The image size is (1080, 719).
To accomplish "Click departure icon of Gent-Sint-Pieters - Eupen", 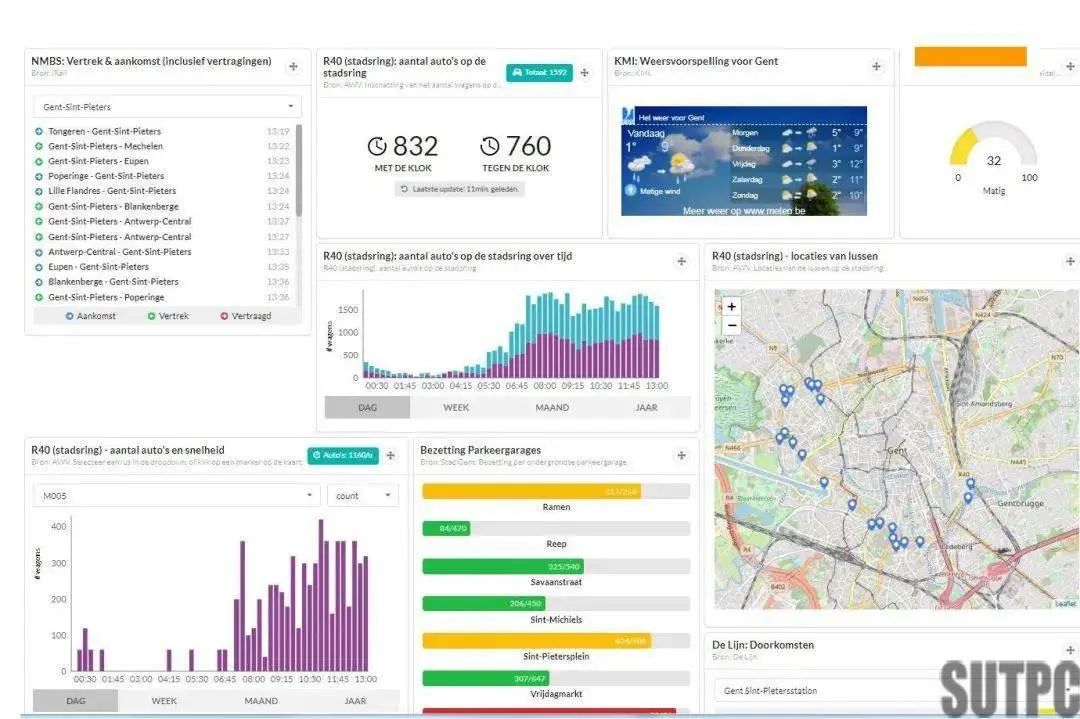I will (x=39, y=161).
